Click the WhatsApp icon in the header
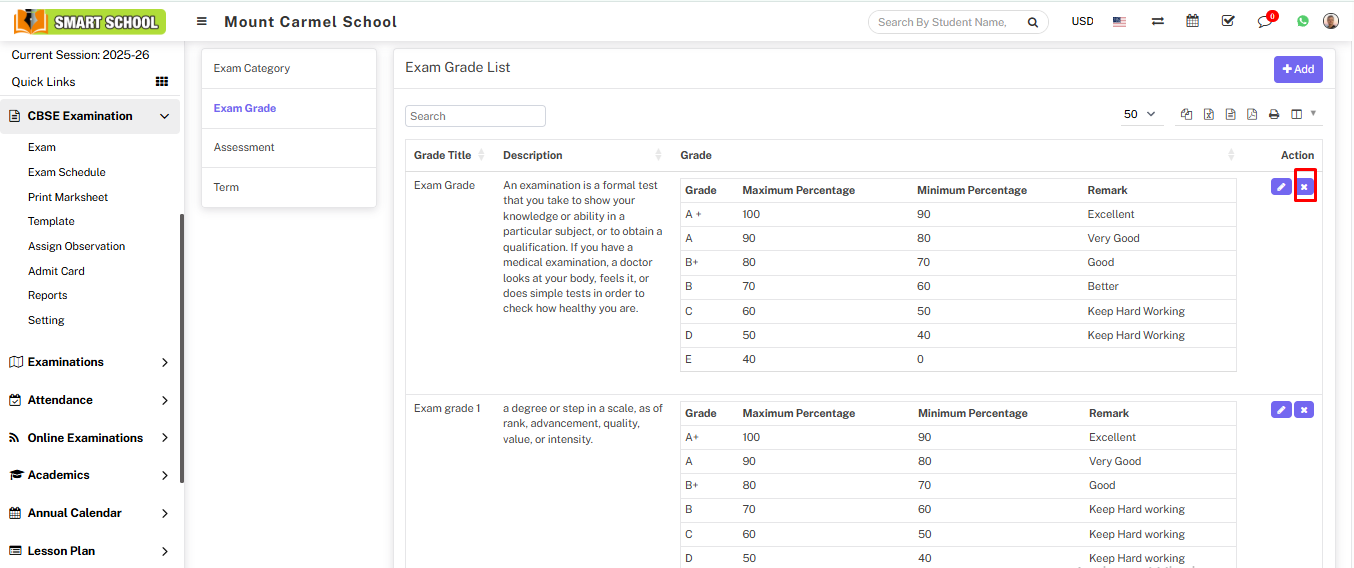The width and height of the screenshot is (1354, 568). coord(1302,21)
